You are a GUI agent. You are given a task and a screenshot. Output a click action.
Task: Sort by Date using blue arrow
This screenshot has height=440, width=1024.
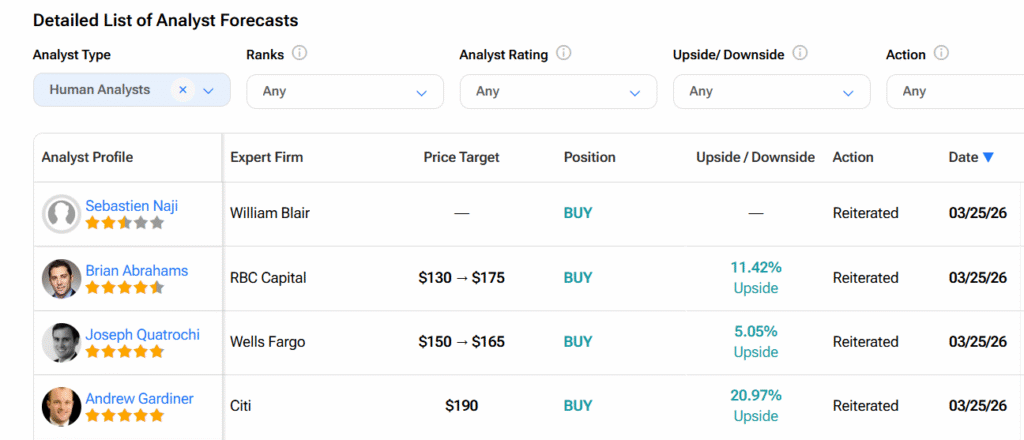click(988, 157)
